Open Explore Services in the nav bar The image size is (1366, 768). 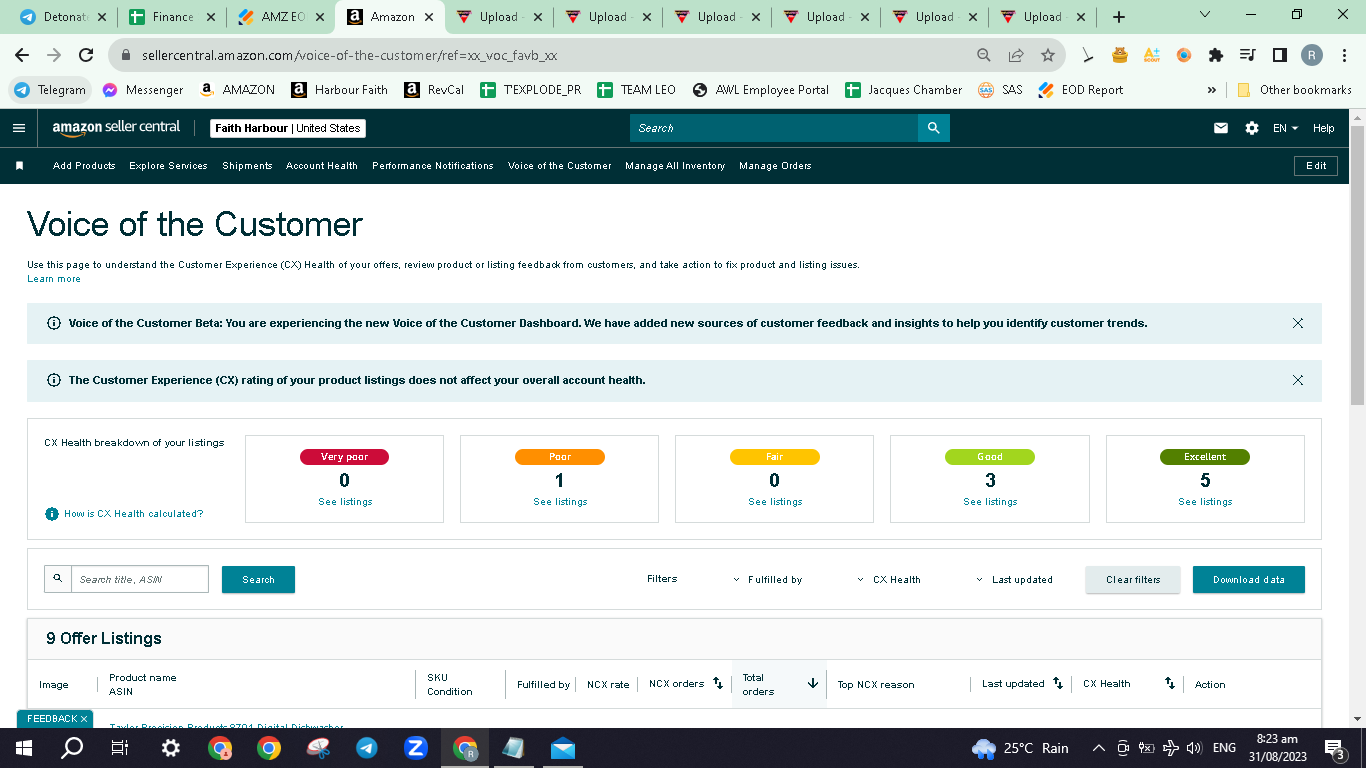click(168, 166)
